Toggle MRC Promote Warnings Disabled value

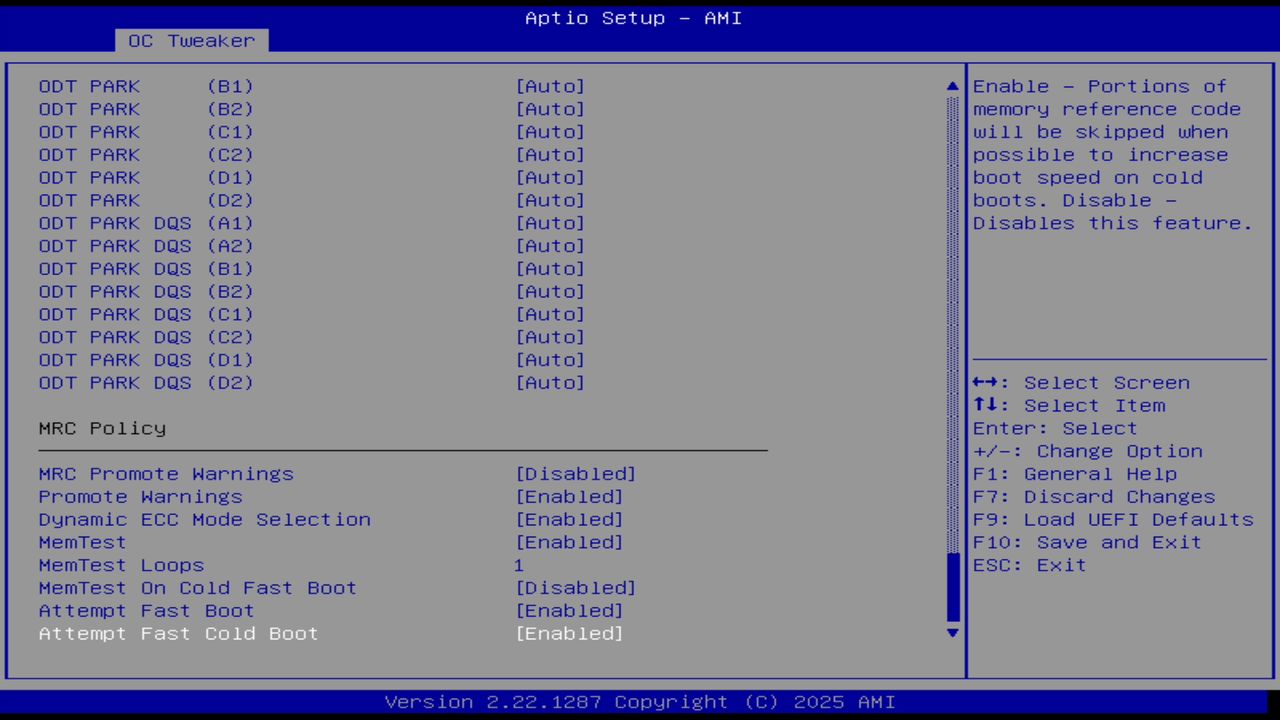coord(575,474)
